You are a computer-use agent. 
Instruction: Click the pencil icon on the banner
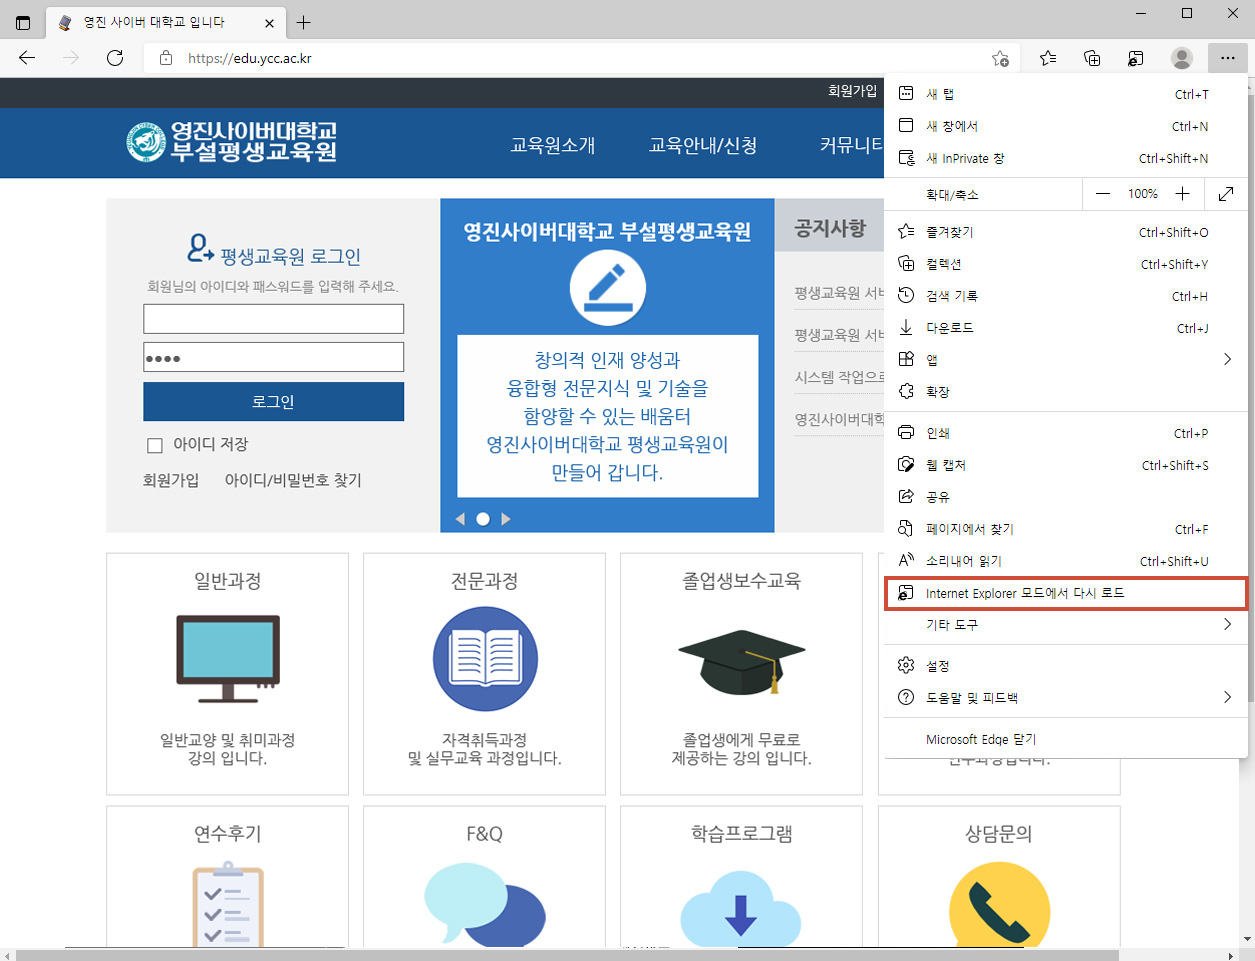[x=608, y=288]
